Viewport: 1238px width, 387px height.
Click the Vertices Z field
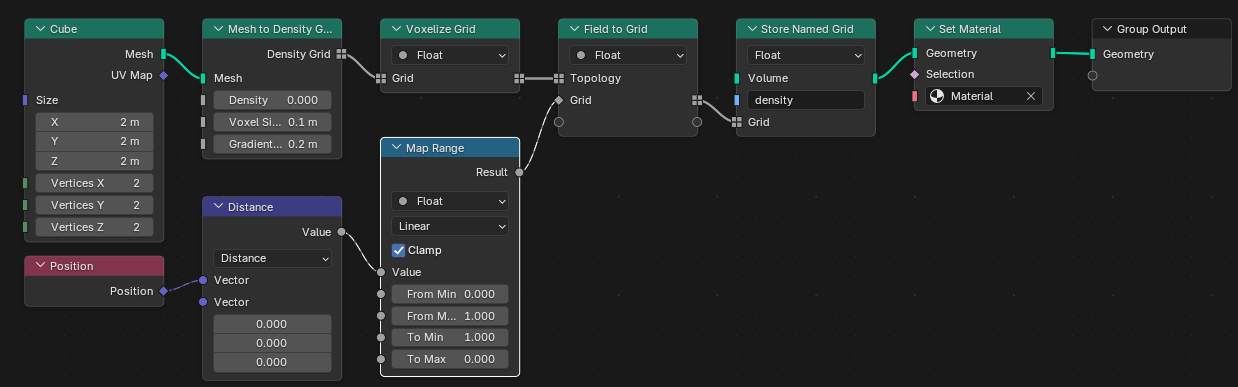pyautogui.click(x=94, y=227)
